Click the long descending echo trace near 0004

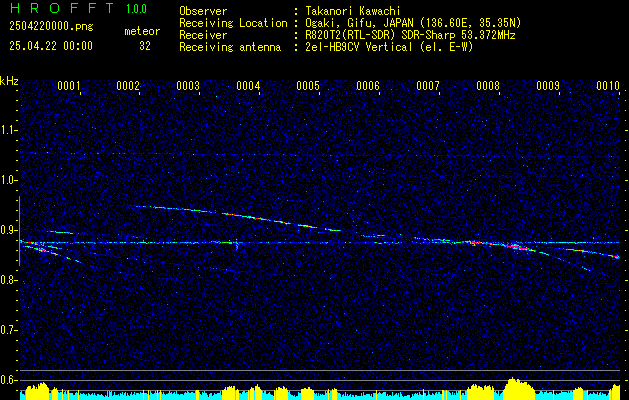(237, 217)
